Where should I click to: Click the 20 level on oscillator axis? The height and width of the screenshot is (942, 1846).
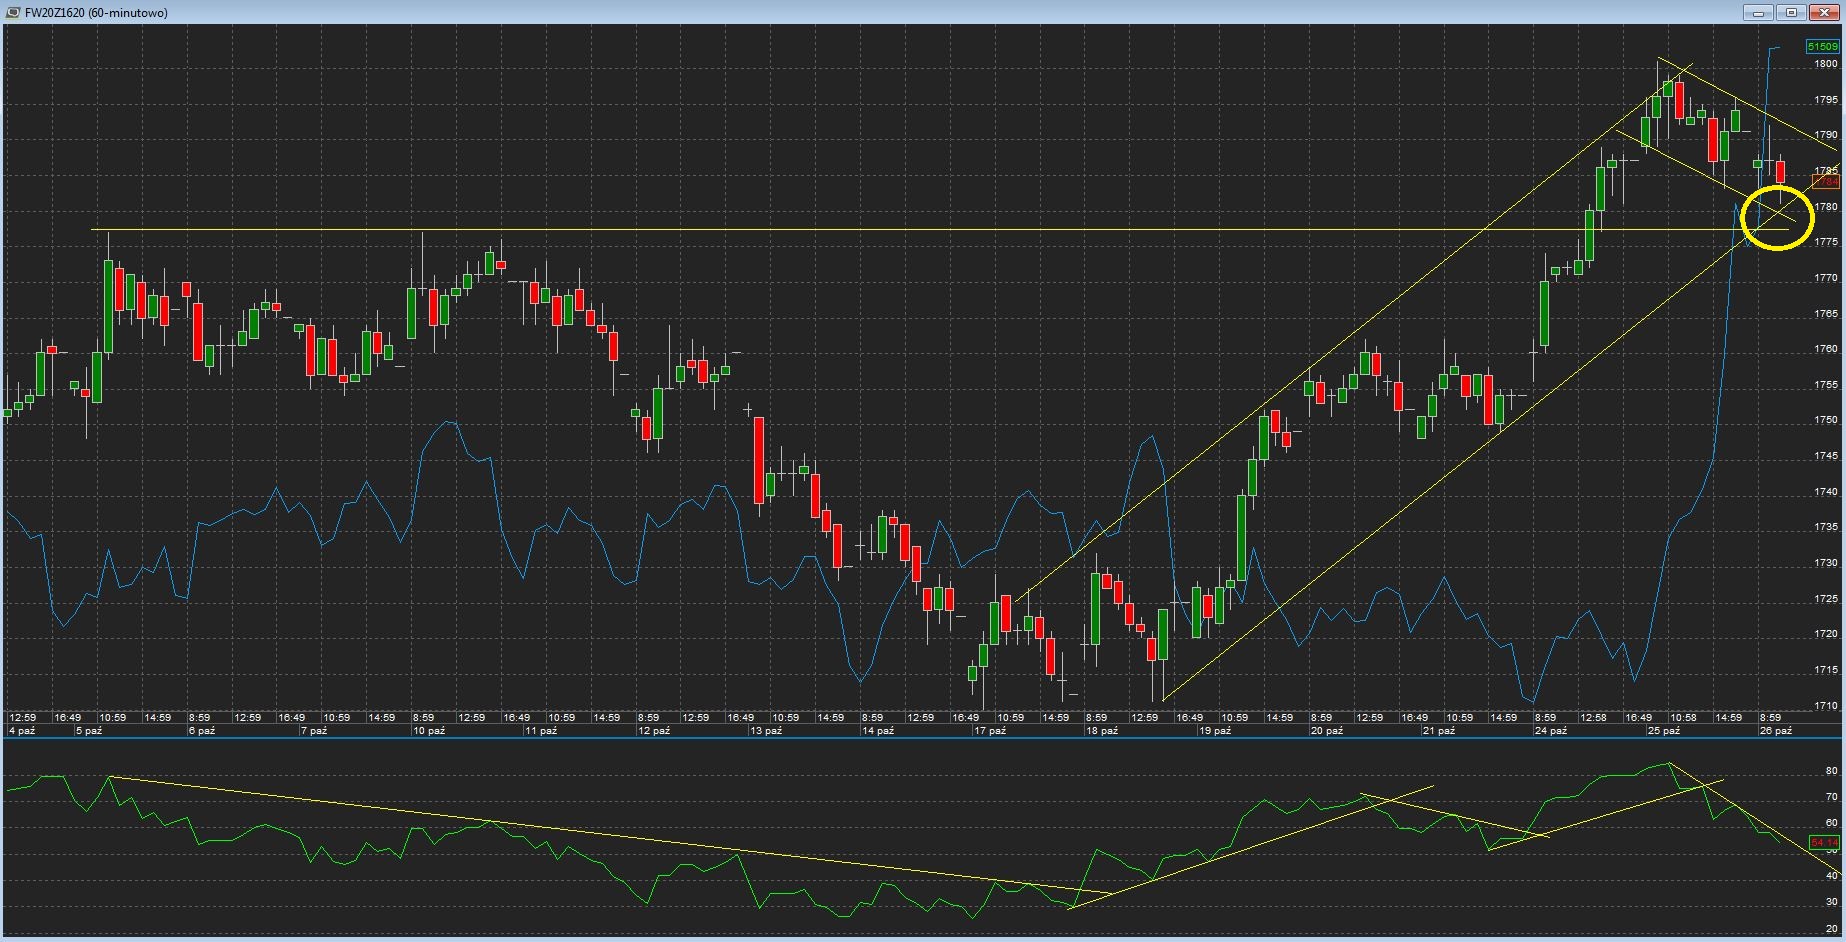(1831, 929)
